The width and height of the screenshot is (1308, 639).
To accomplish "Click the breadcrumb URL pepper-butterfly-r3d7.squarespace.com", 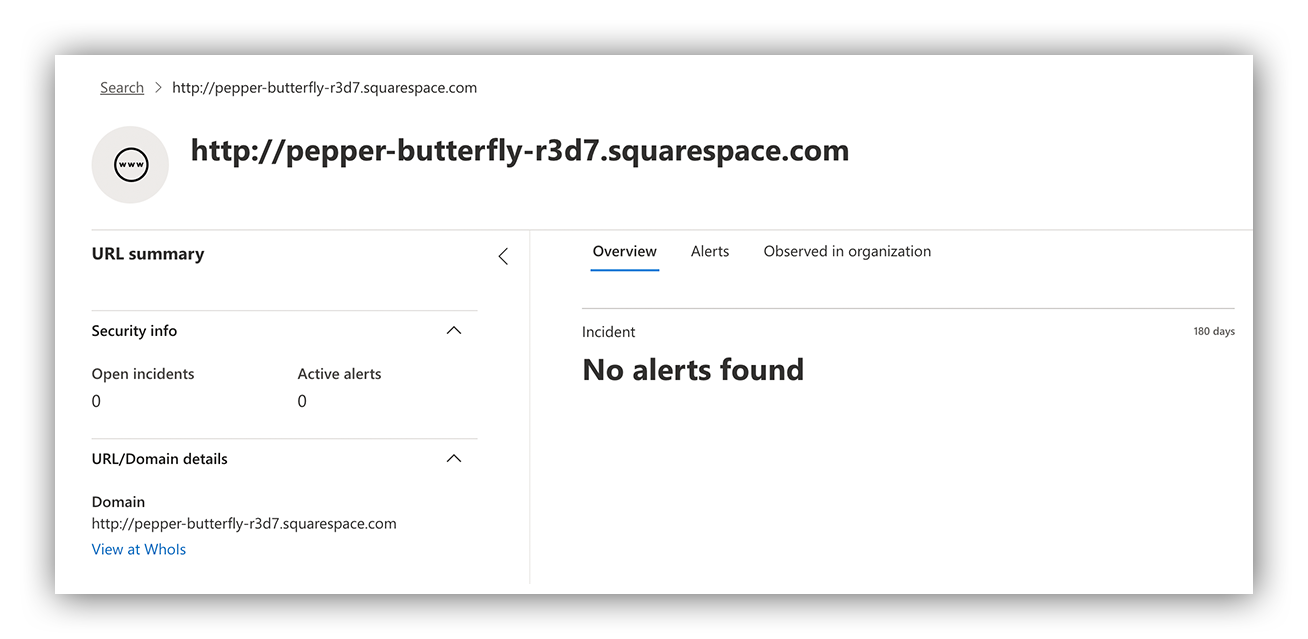I will tap(325, 88).
